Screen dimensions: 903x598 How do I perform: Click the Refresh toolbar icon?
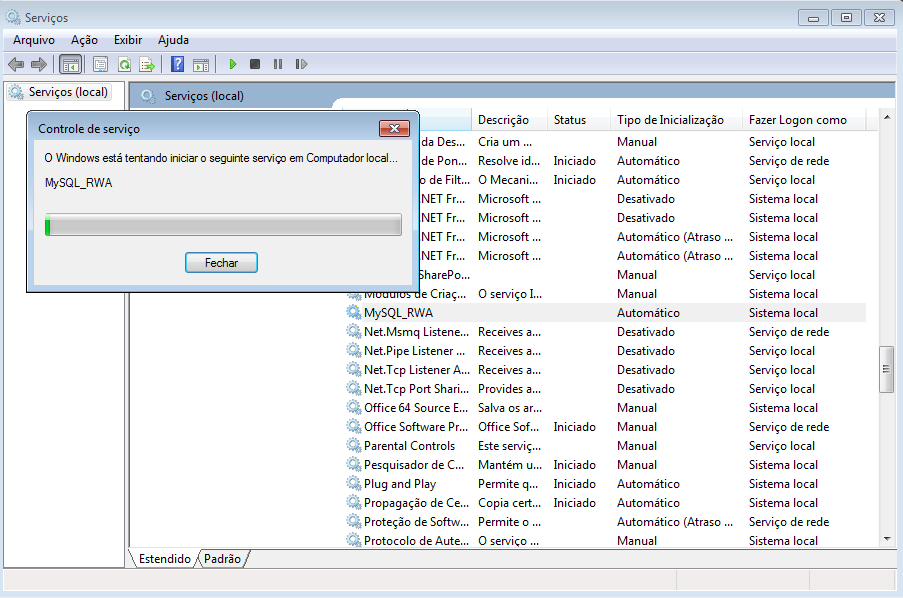tap(124, 64)
